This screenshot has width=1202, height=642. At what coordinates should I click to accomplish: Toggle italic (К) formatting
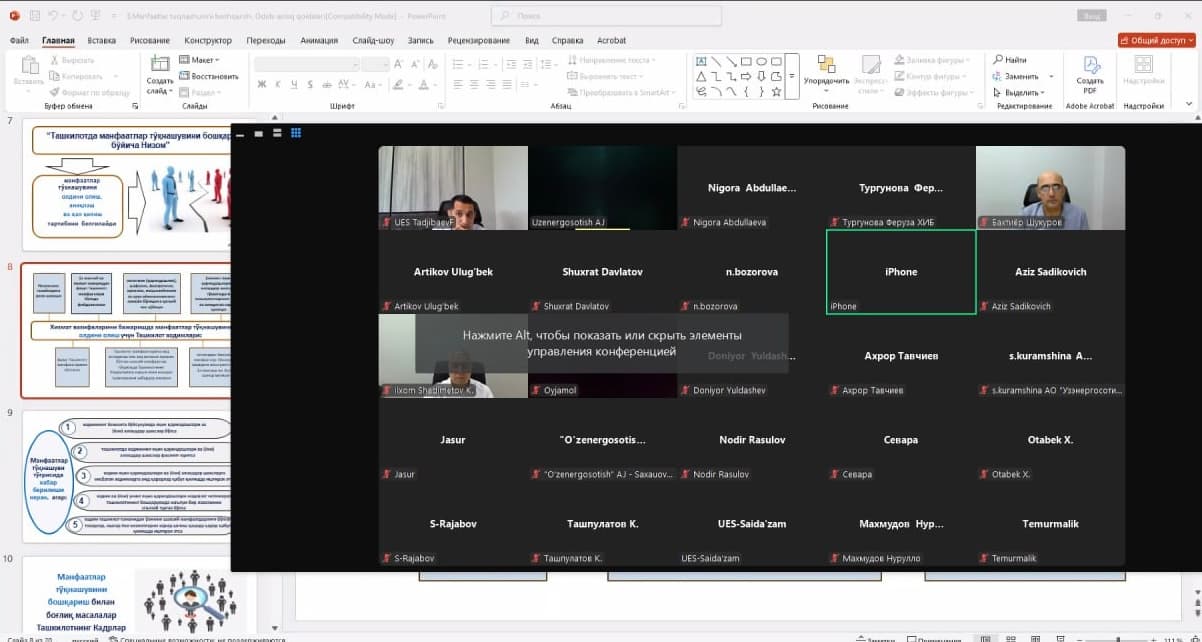tap(279, 83)
